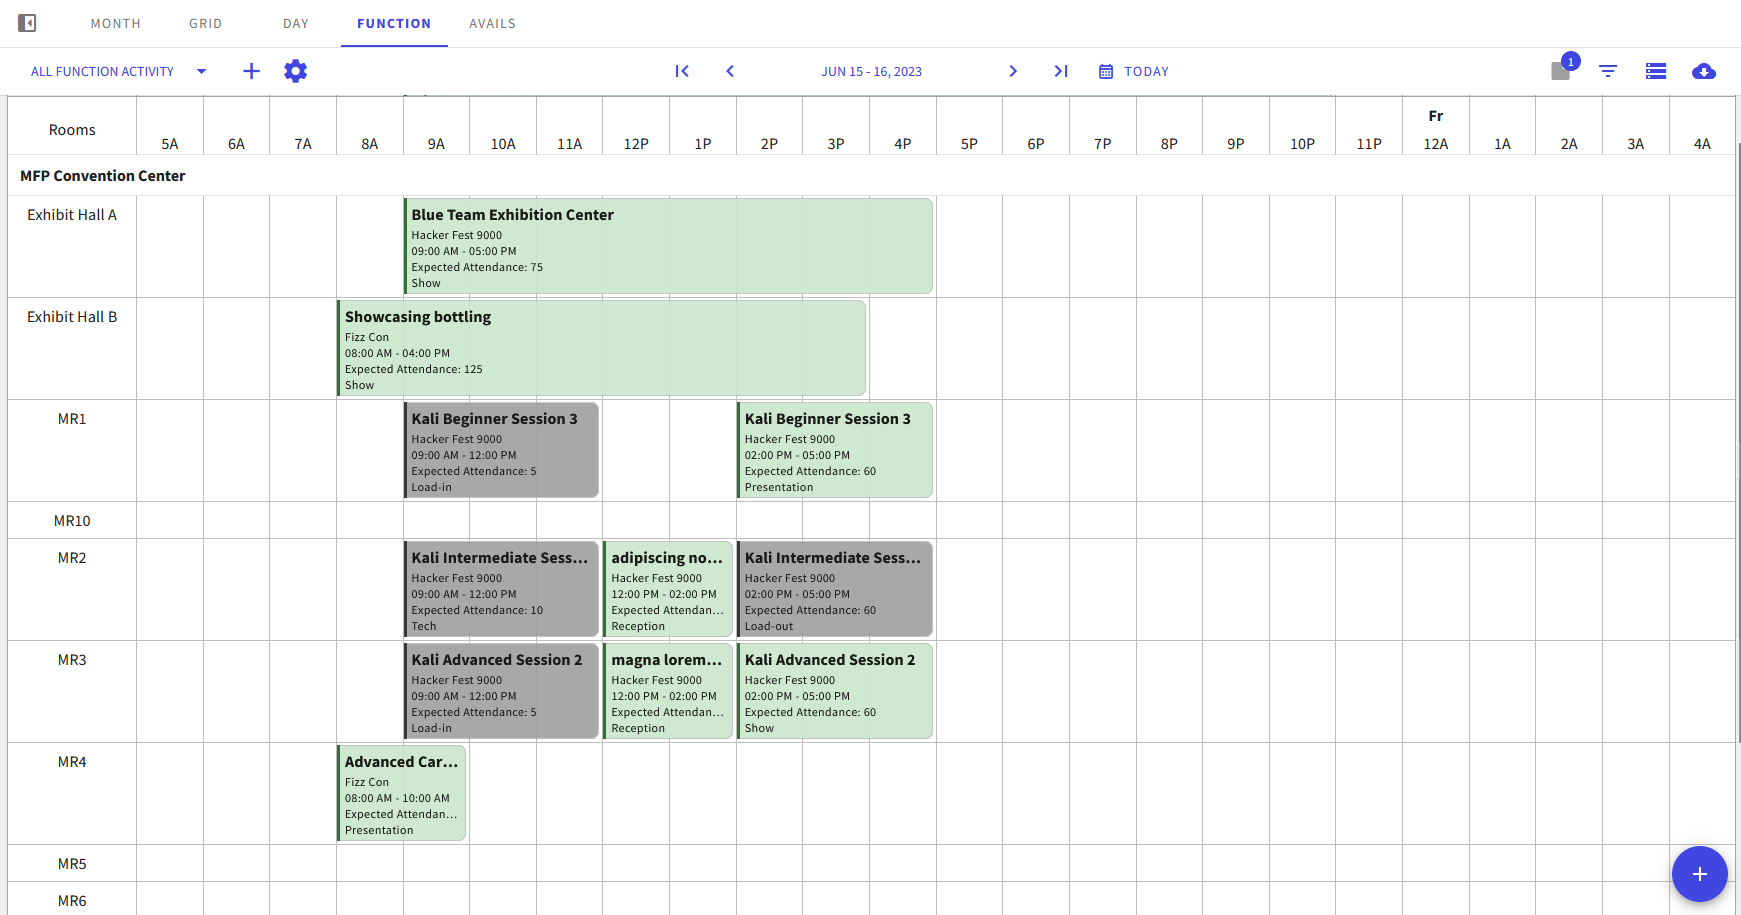The image size is (1741, 915).
Task: Change row density view icon
Action: point(1656,71)
